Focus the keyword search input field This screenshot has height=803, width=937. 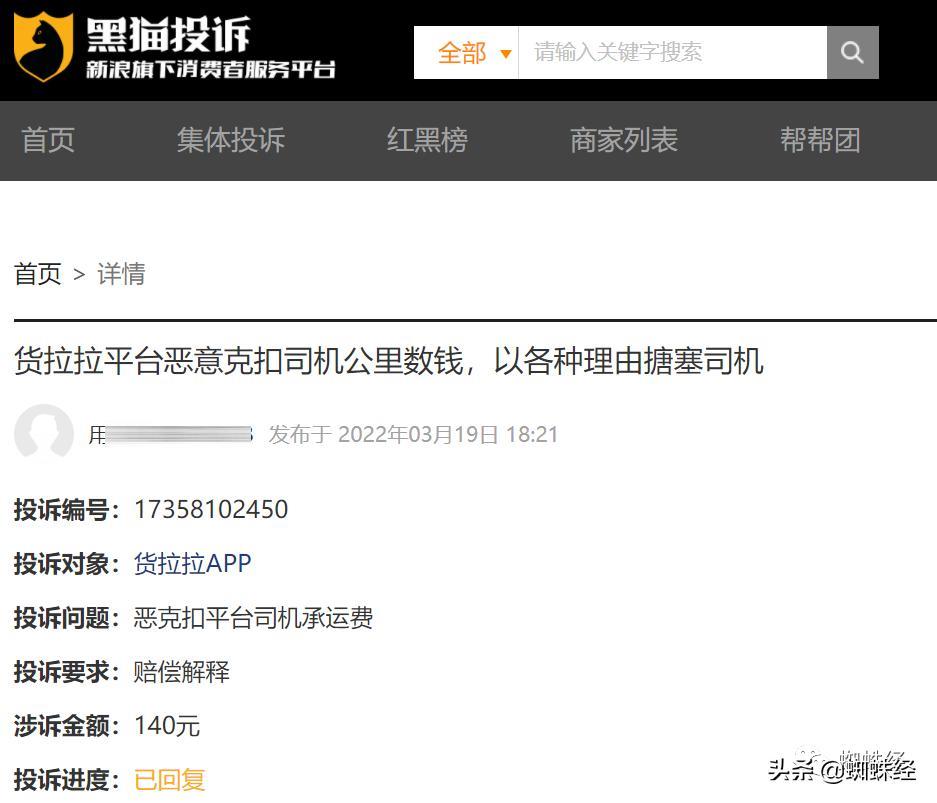point(672,53)
